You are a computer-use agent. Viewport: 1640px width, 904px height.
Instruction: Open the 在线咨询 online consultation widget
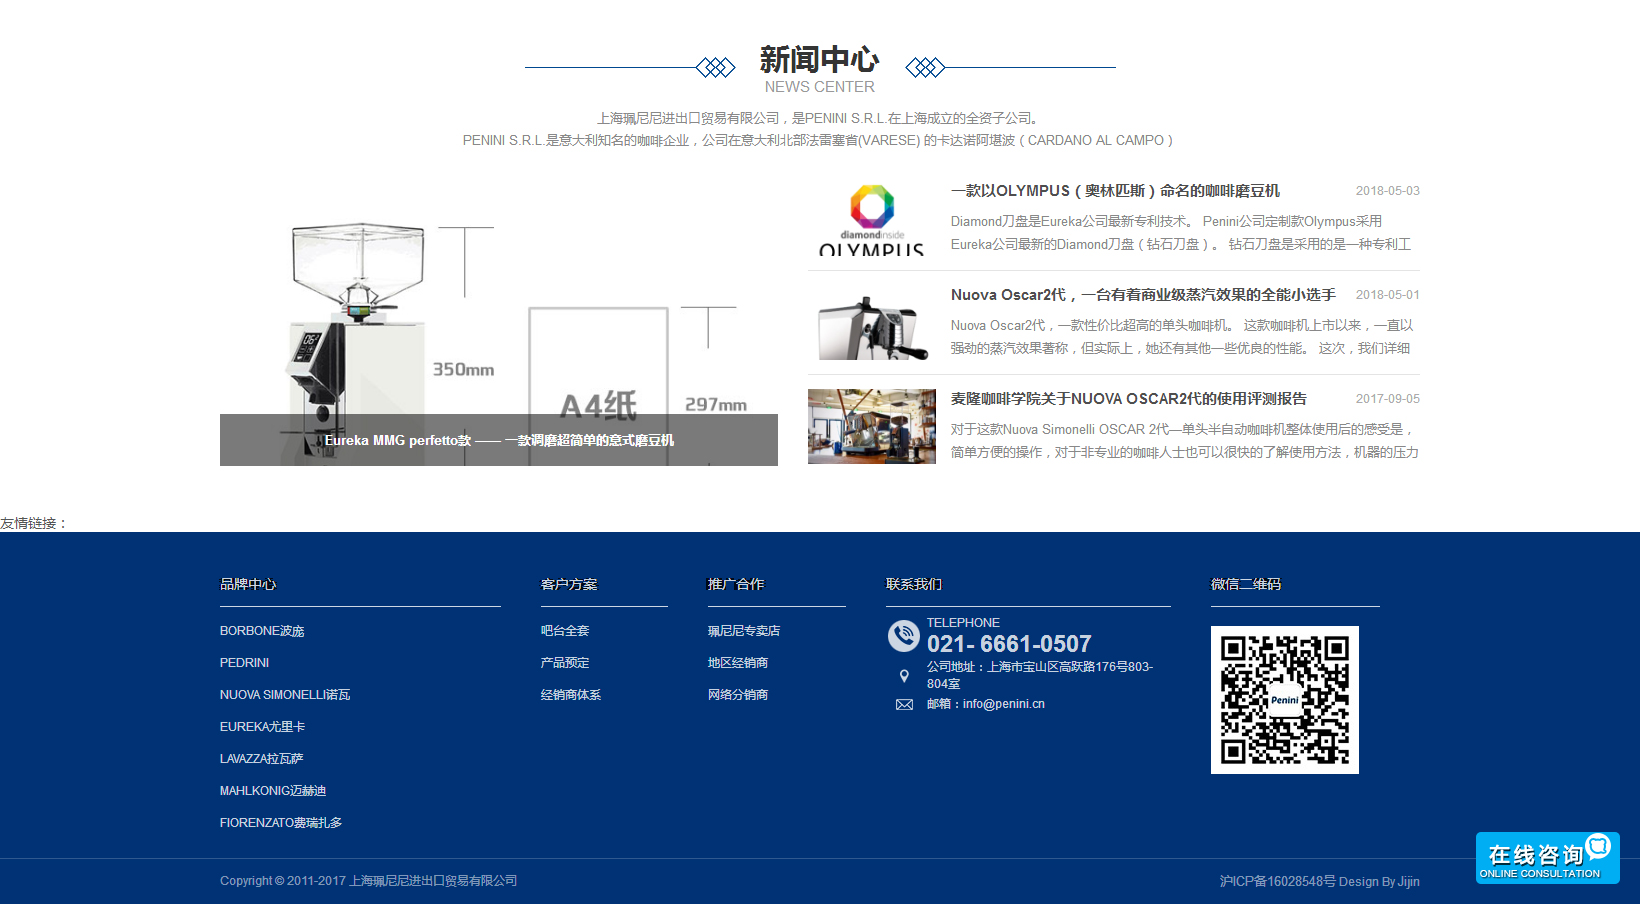(1547, 858)
